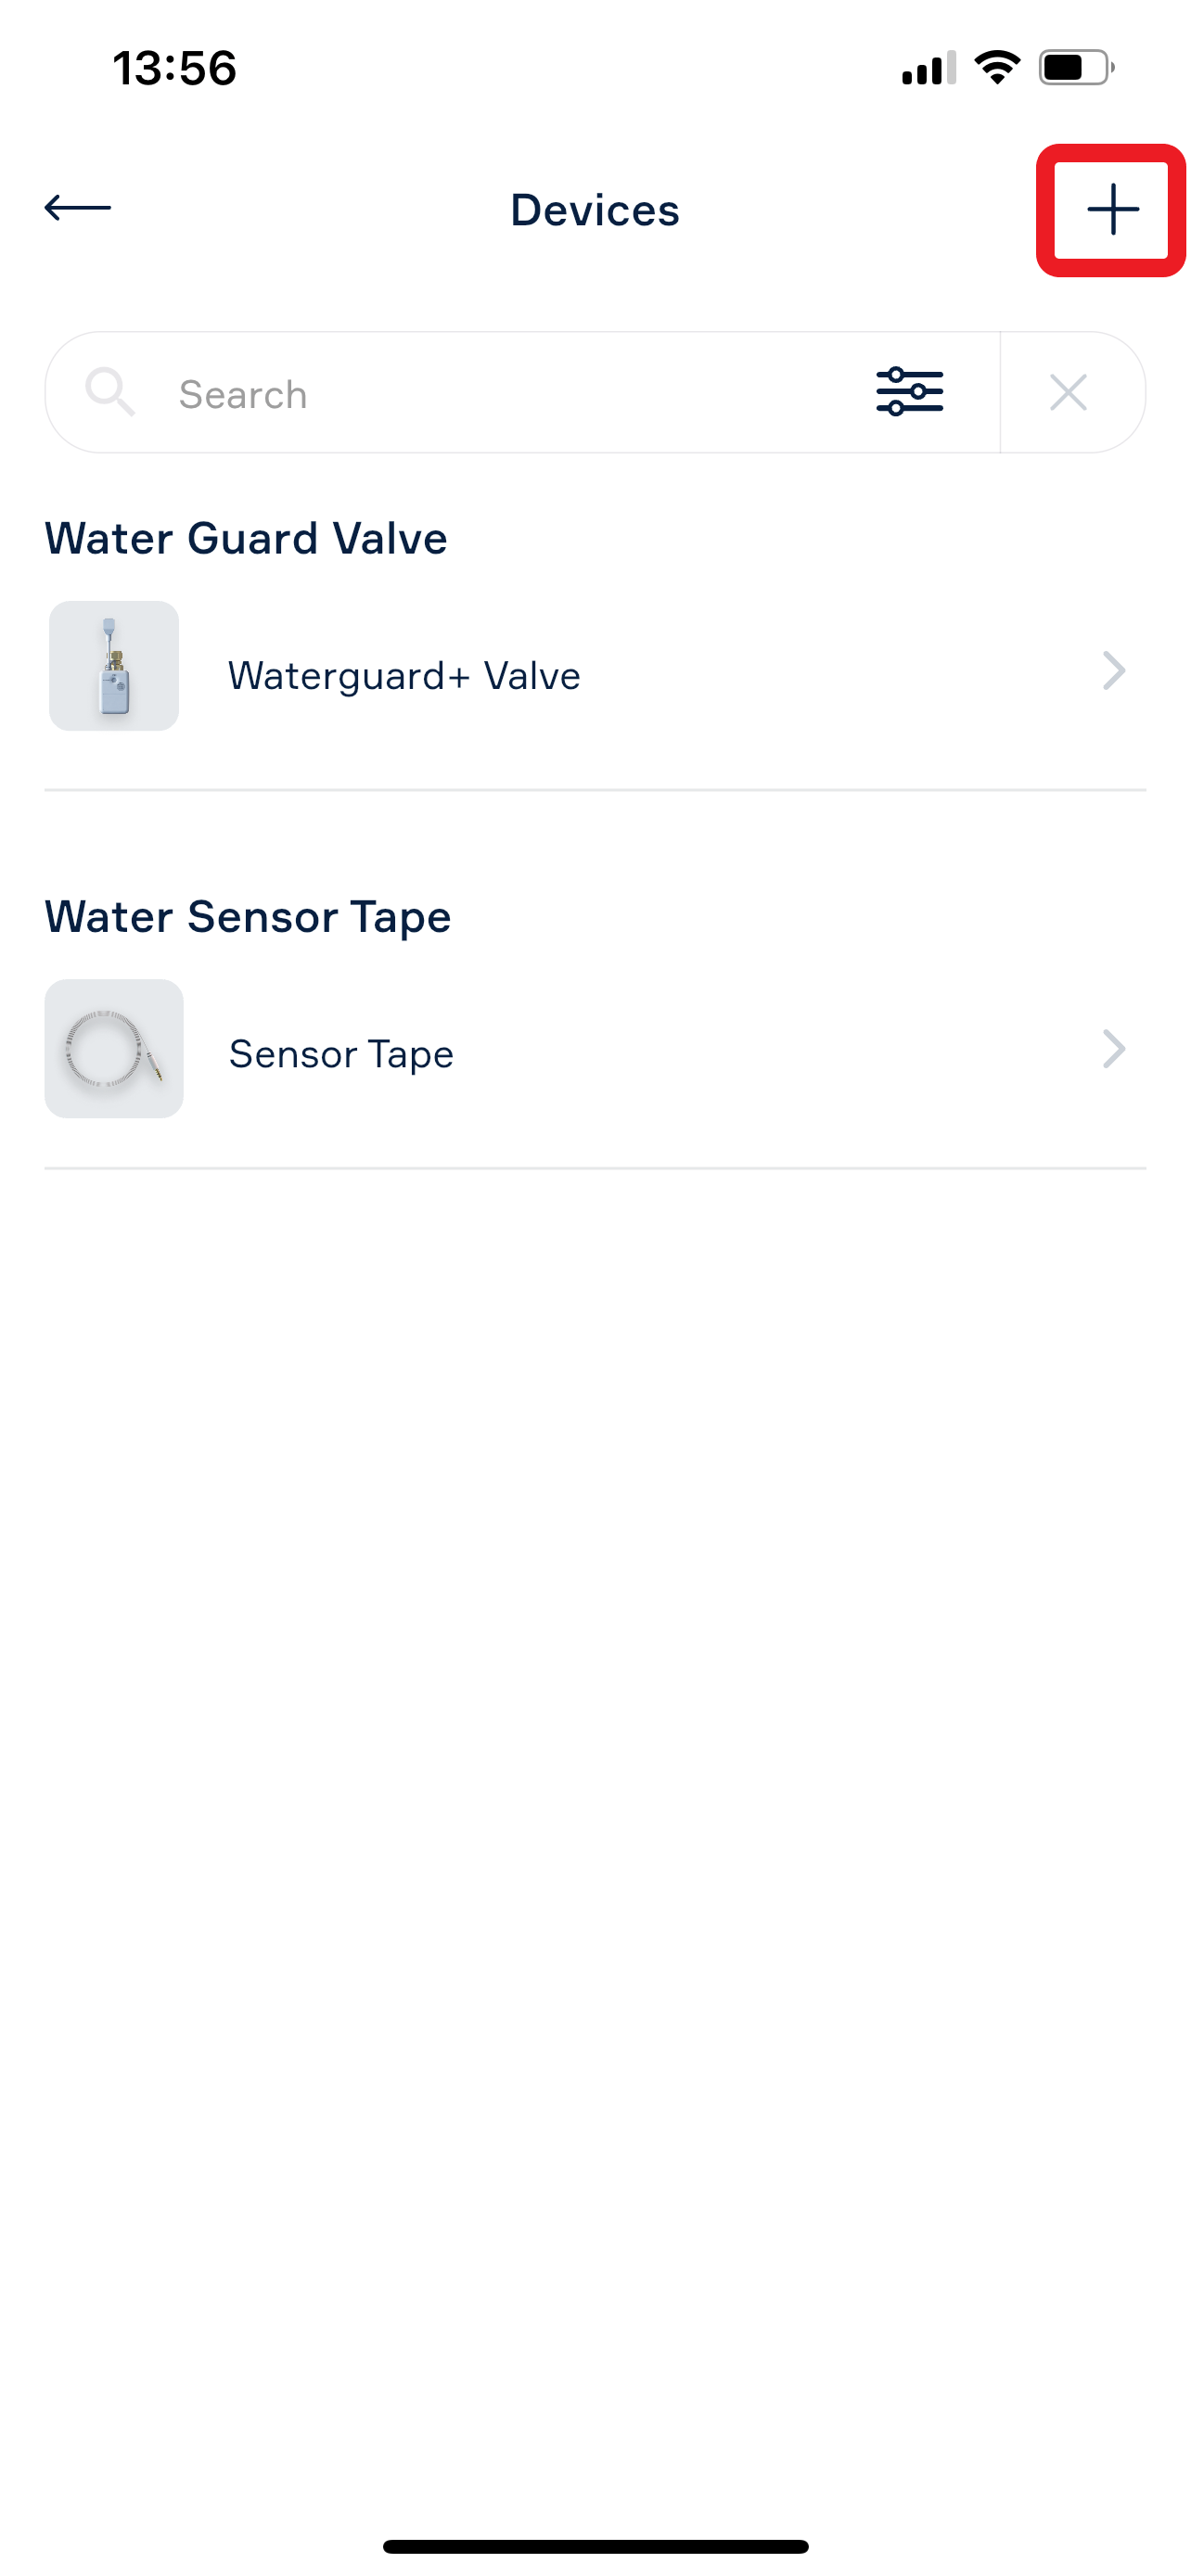Tap the Water Guard Valve section heading
This screenshot has width=1191, height=2576.
246,539
